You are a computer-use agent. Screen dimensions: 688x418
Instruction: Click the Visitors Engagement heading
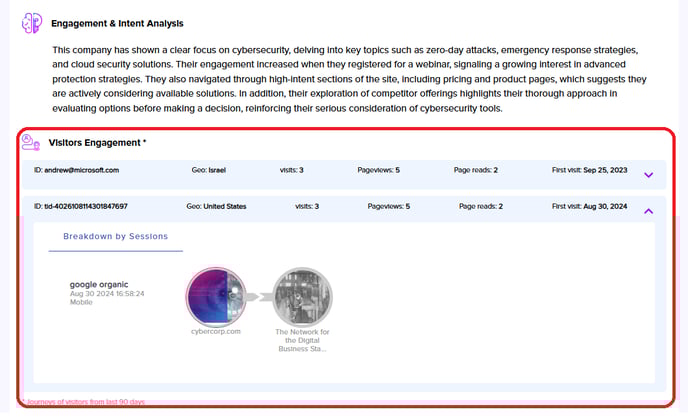[97, 143]
